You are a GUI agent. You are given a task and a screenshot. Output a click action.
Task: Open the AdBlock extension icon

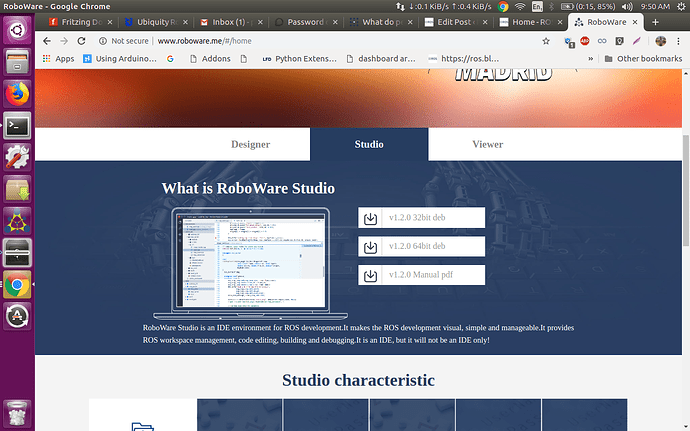pyautogui.click(x=585, y=41)
